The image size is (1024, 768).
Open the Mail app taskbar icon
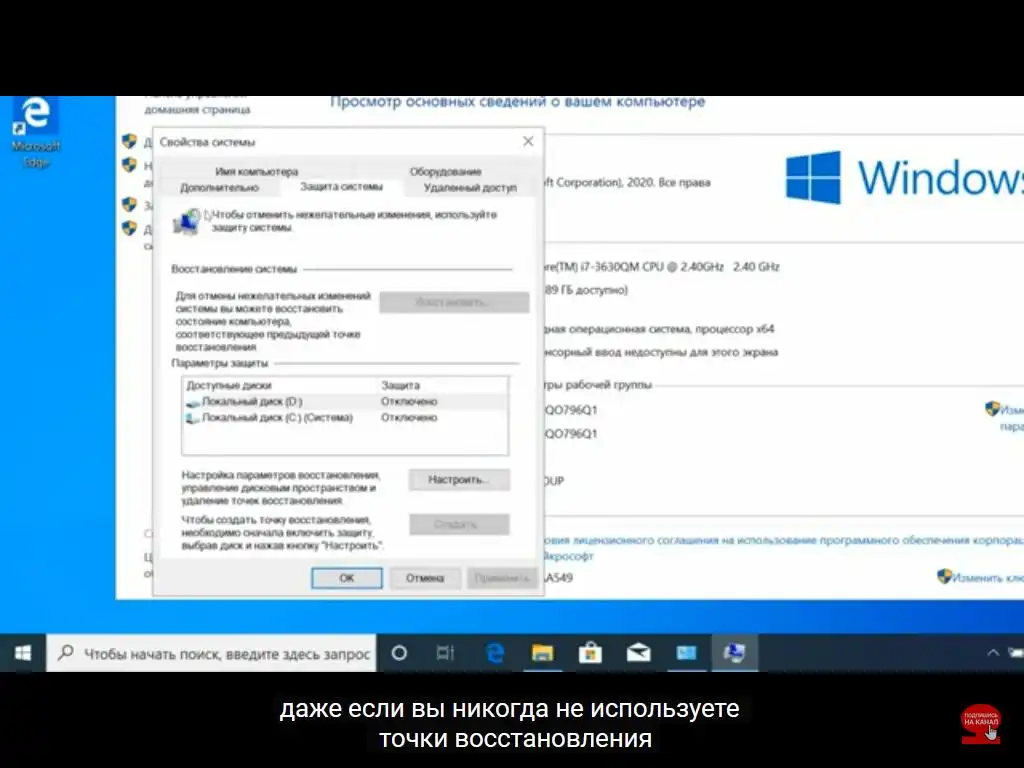[638, 653]
